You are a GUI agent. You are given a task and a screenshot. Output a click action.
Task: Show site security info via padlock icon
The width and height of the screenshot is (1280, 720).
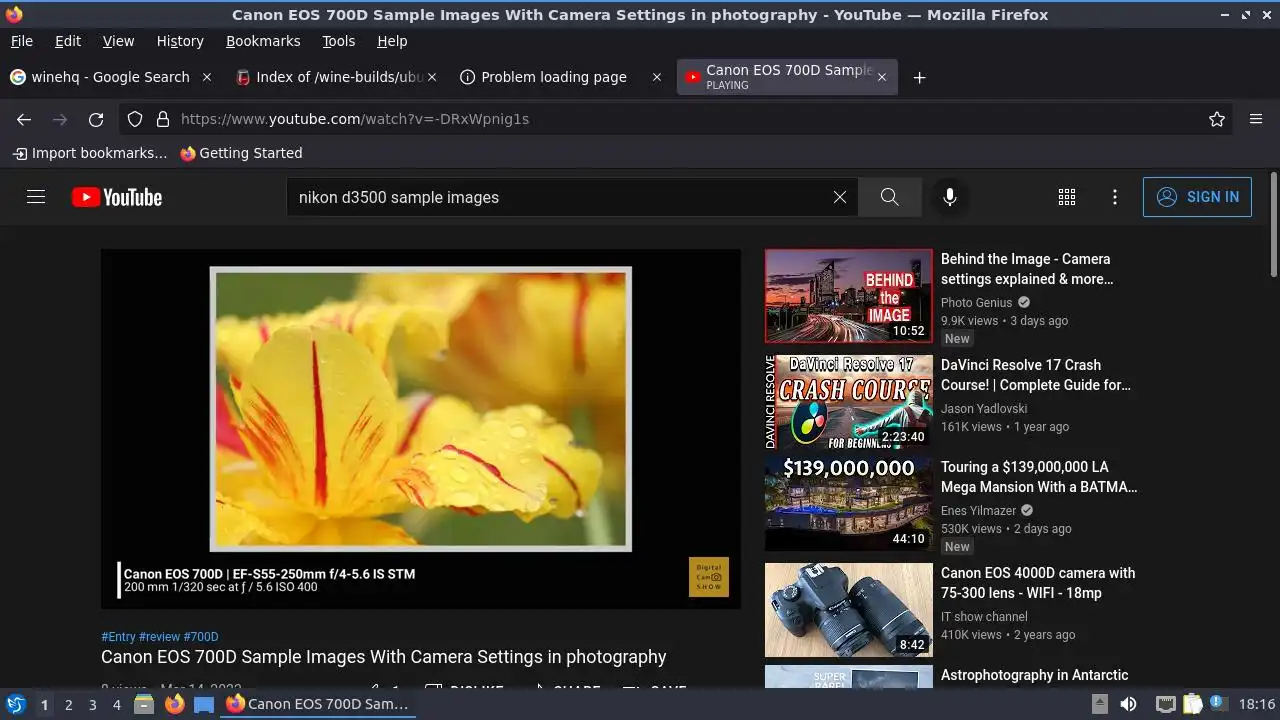(163, 119)
